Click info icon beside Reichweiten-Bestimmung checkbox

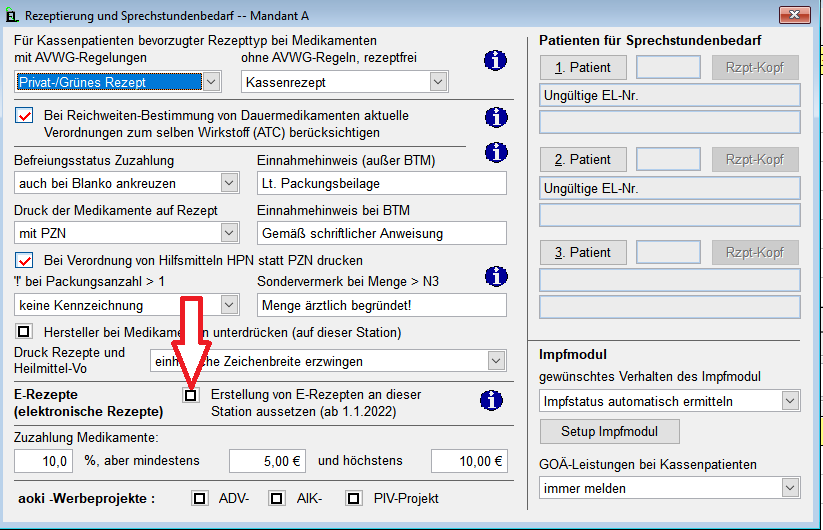pyautogui.click(x=495, y=118)
